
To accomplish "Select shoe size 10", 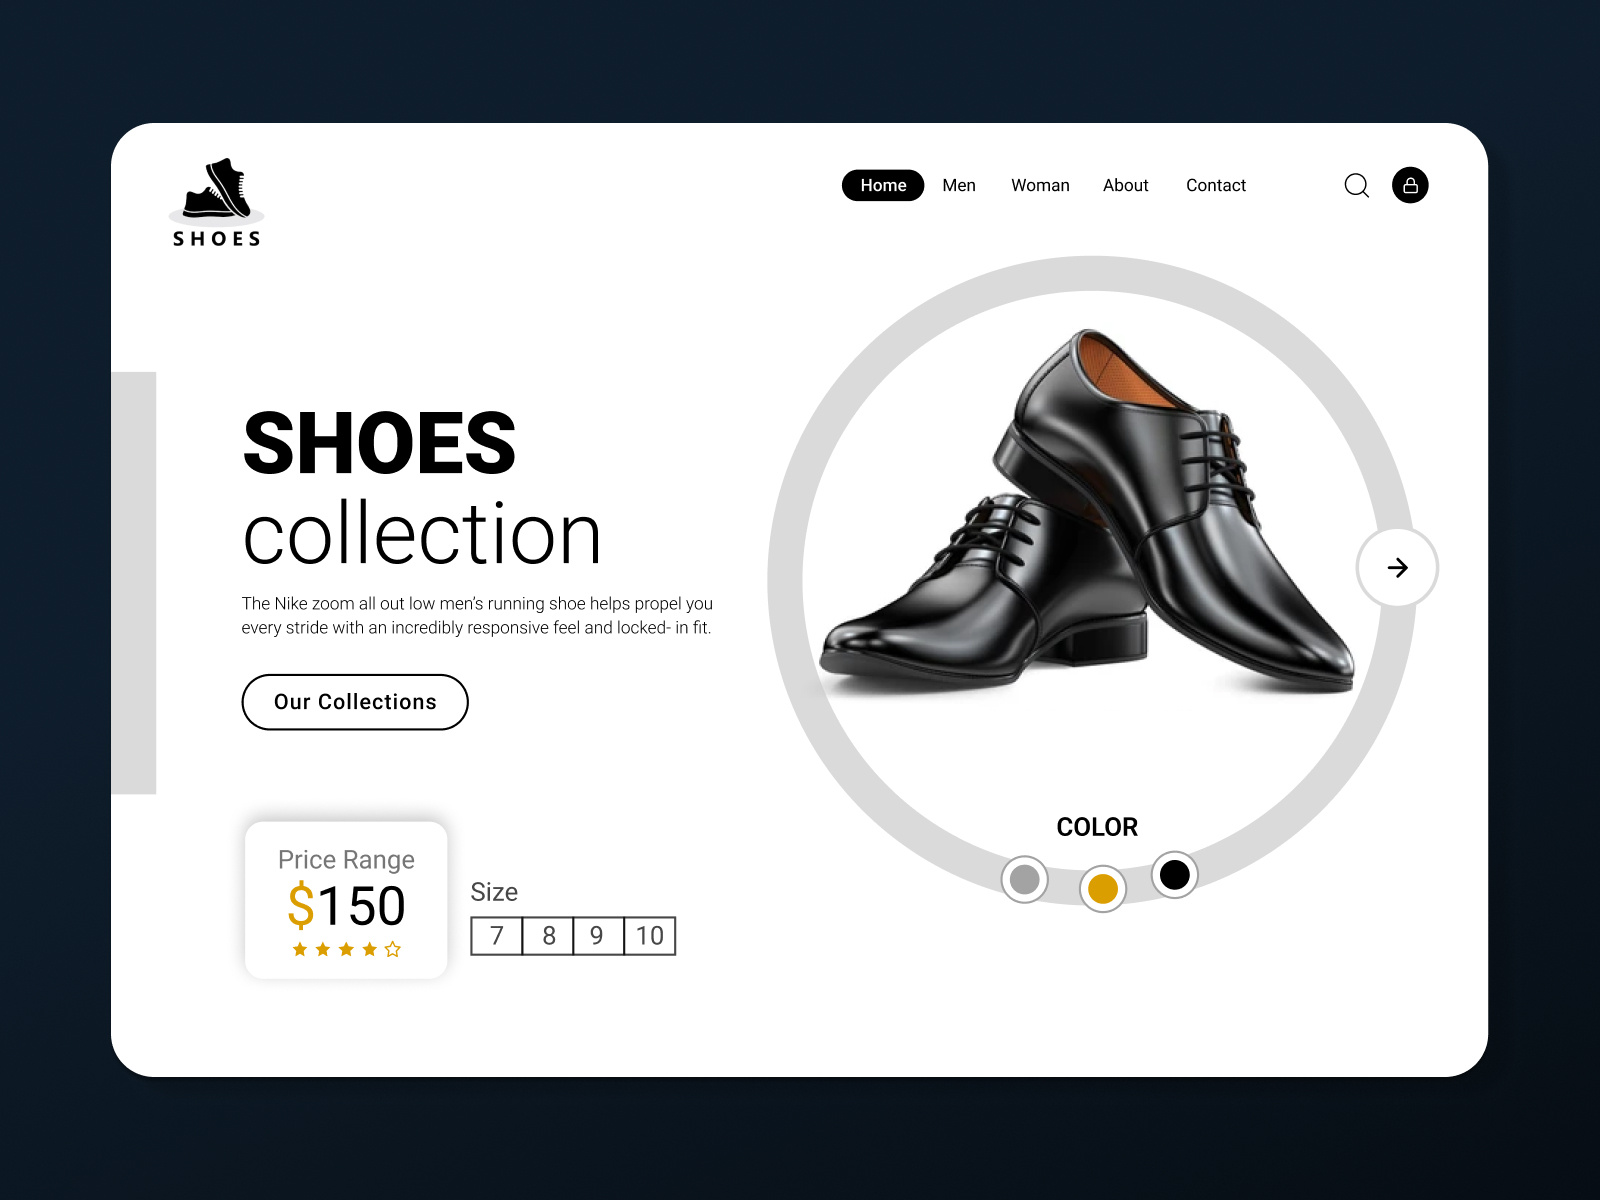I will pyautogui.click(x=650, y=936).
